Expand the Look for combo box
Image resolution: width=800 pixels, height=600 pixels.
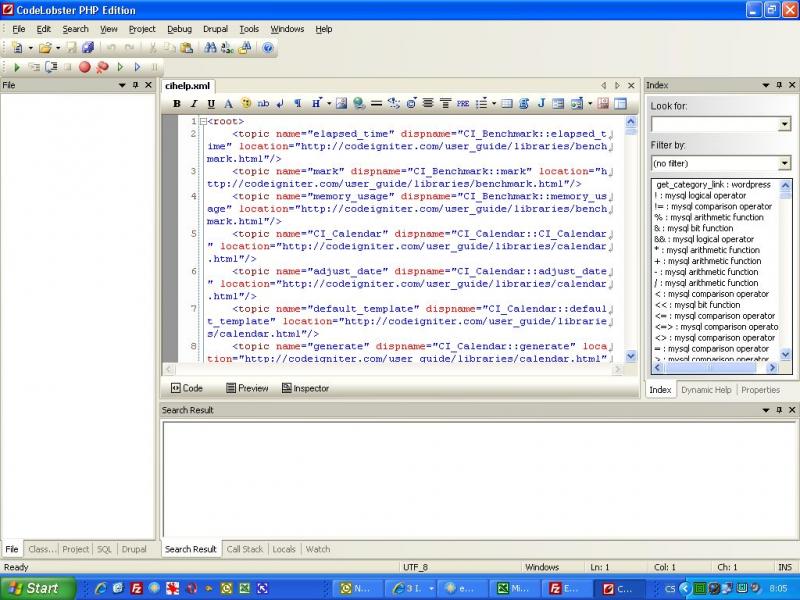point(784,124)
